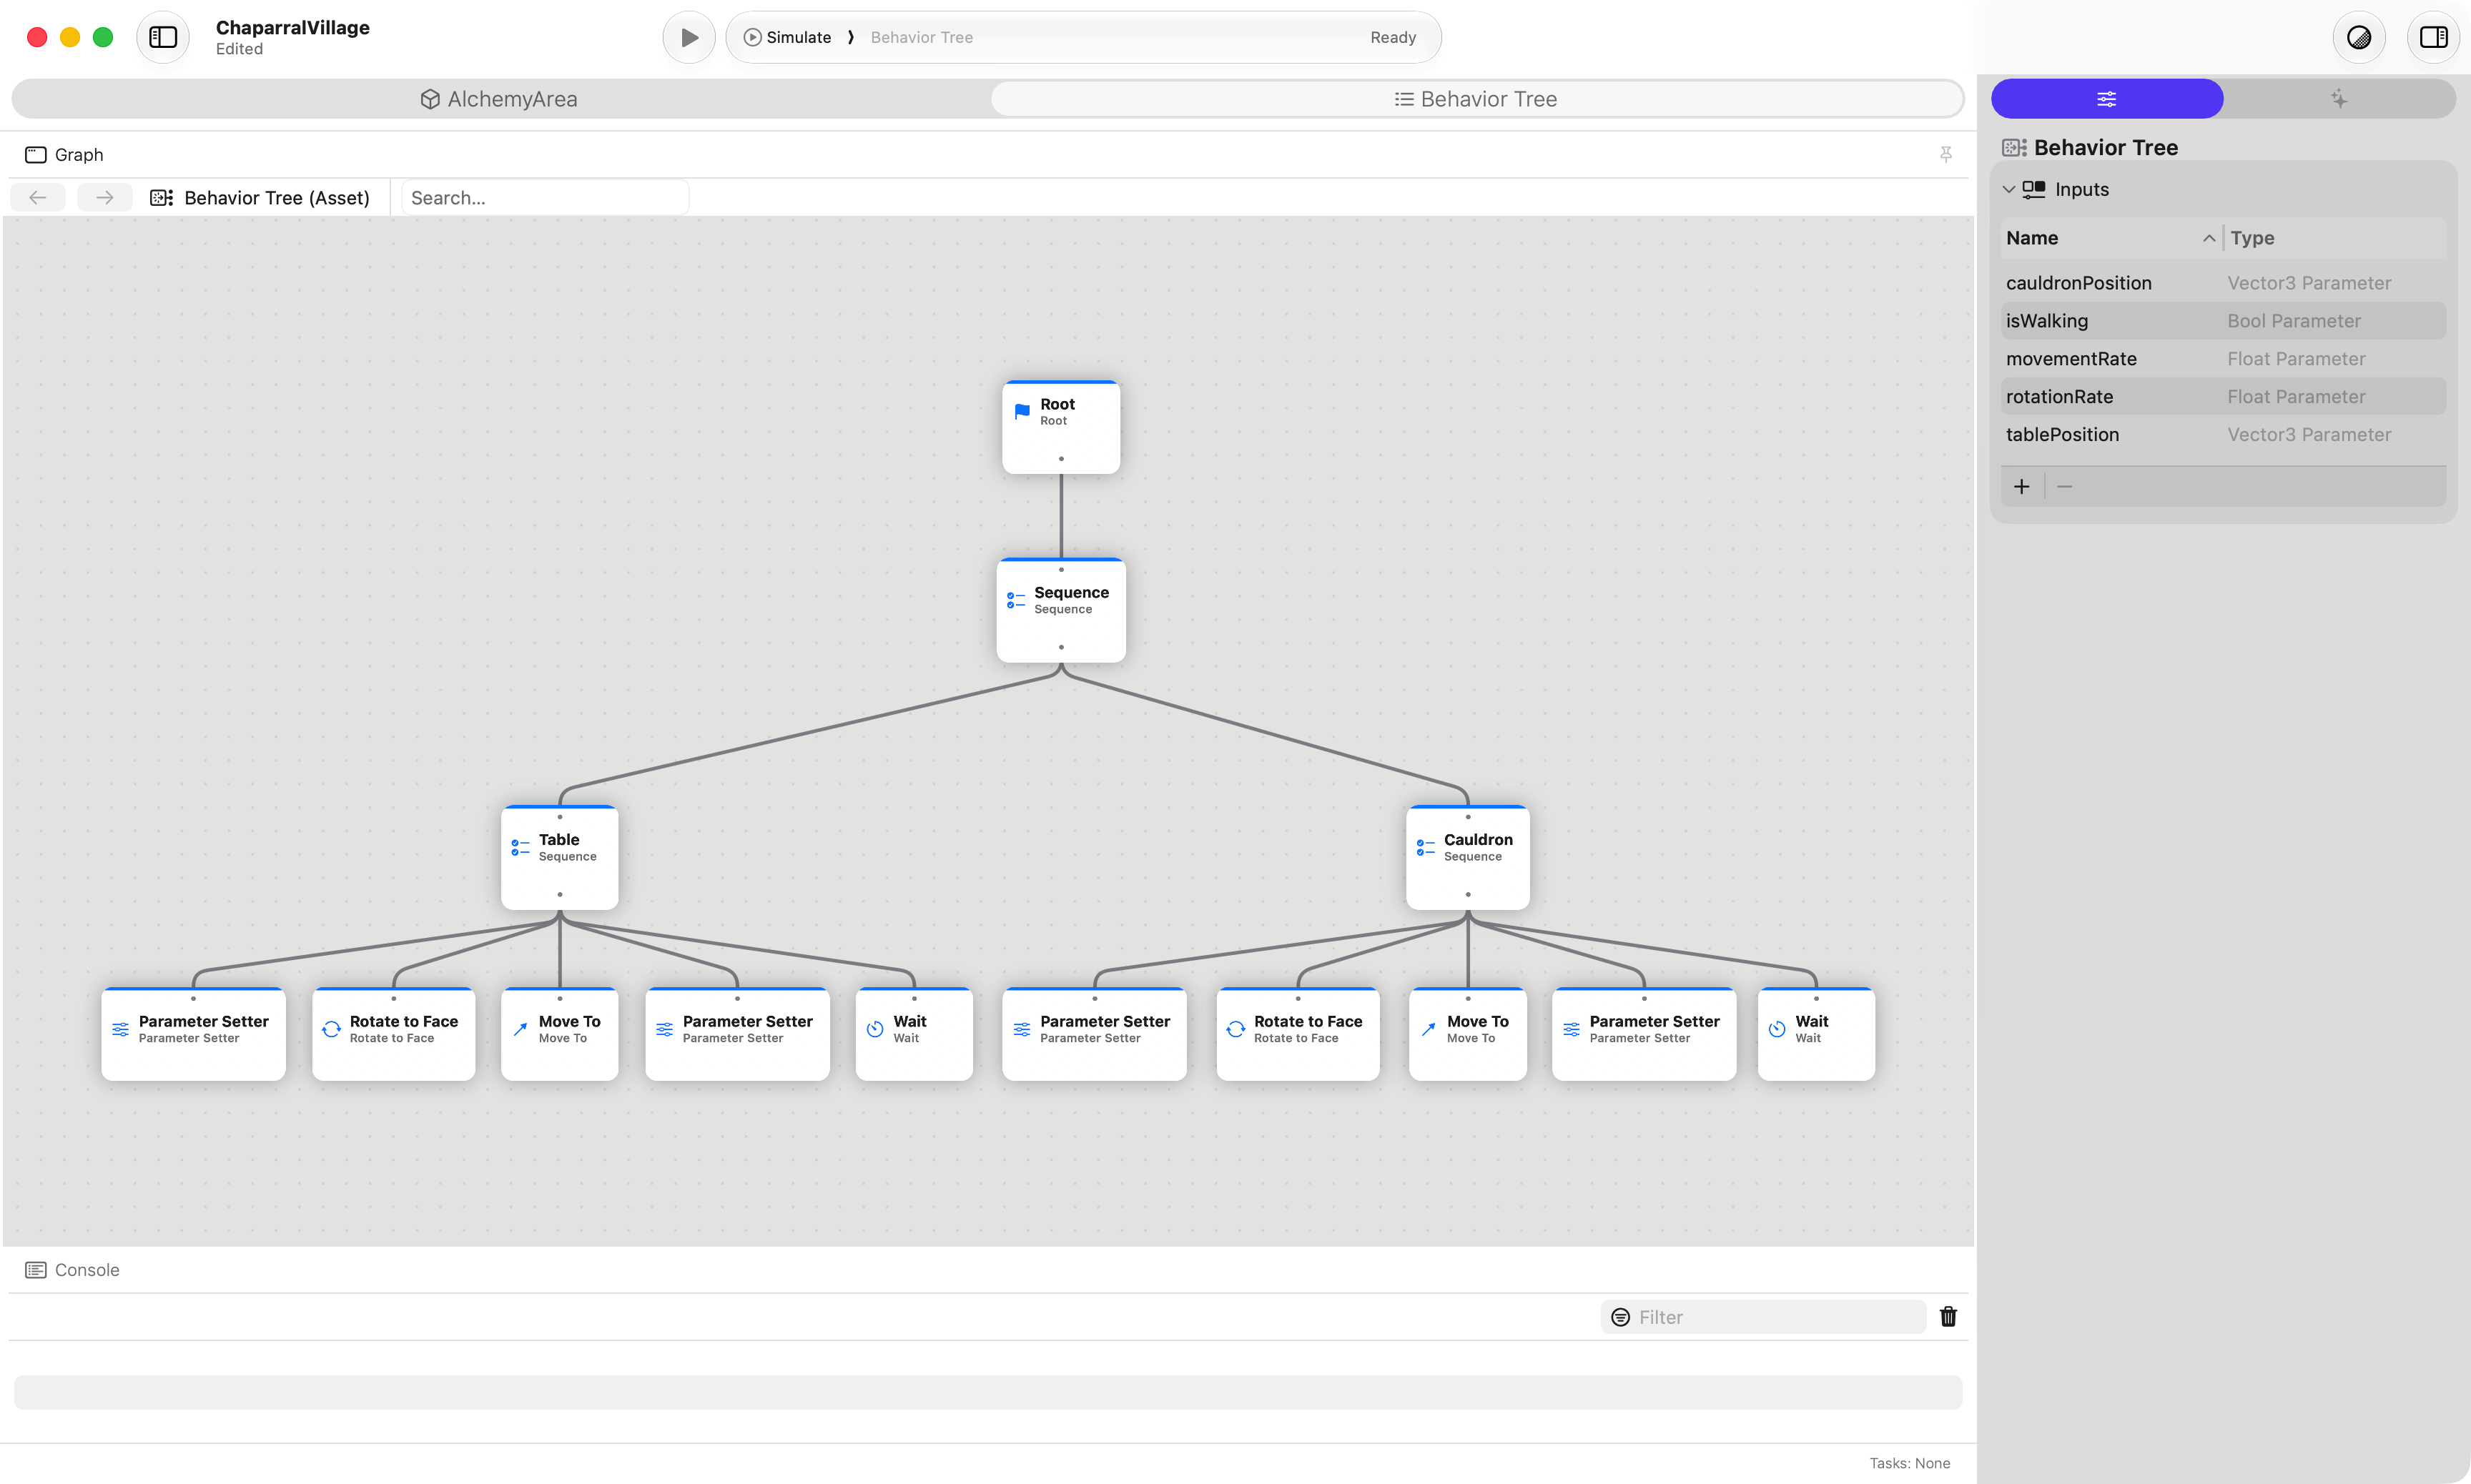The height and width of the screenshot is (1484, 2471).
Task: Click the pin icon in Graph panel
Action: point(1945,155)
